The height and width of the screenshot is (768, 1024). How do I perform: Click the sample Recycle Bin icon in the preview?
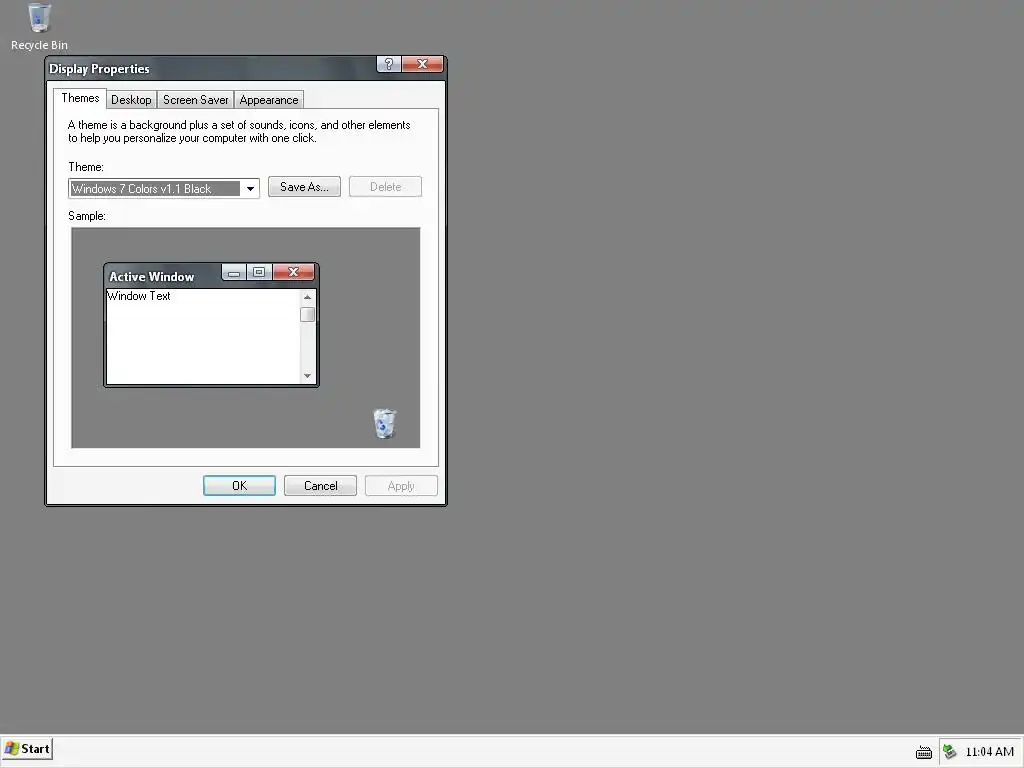click(x=385, y=424)
